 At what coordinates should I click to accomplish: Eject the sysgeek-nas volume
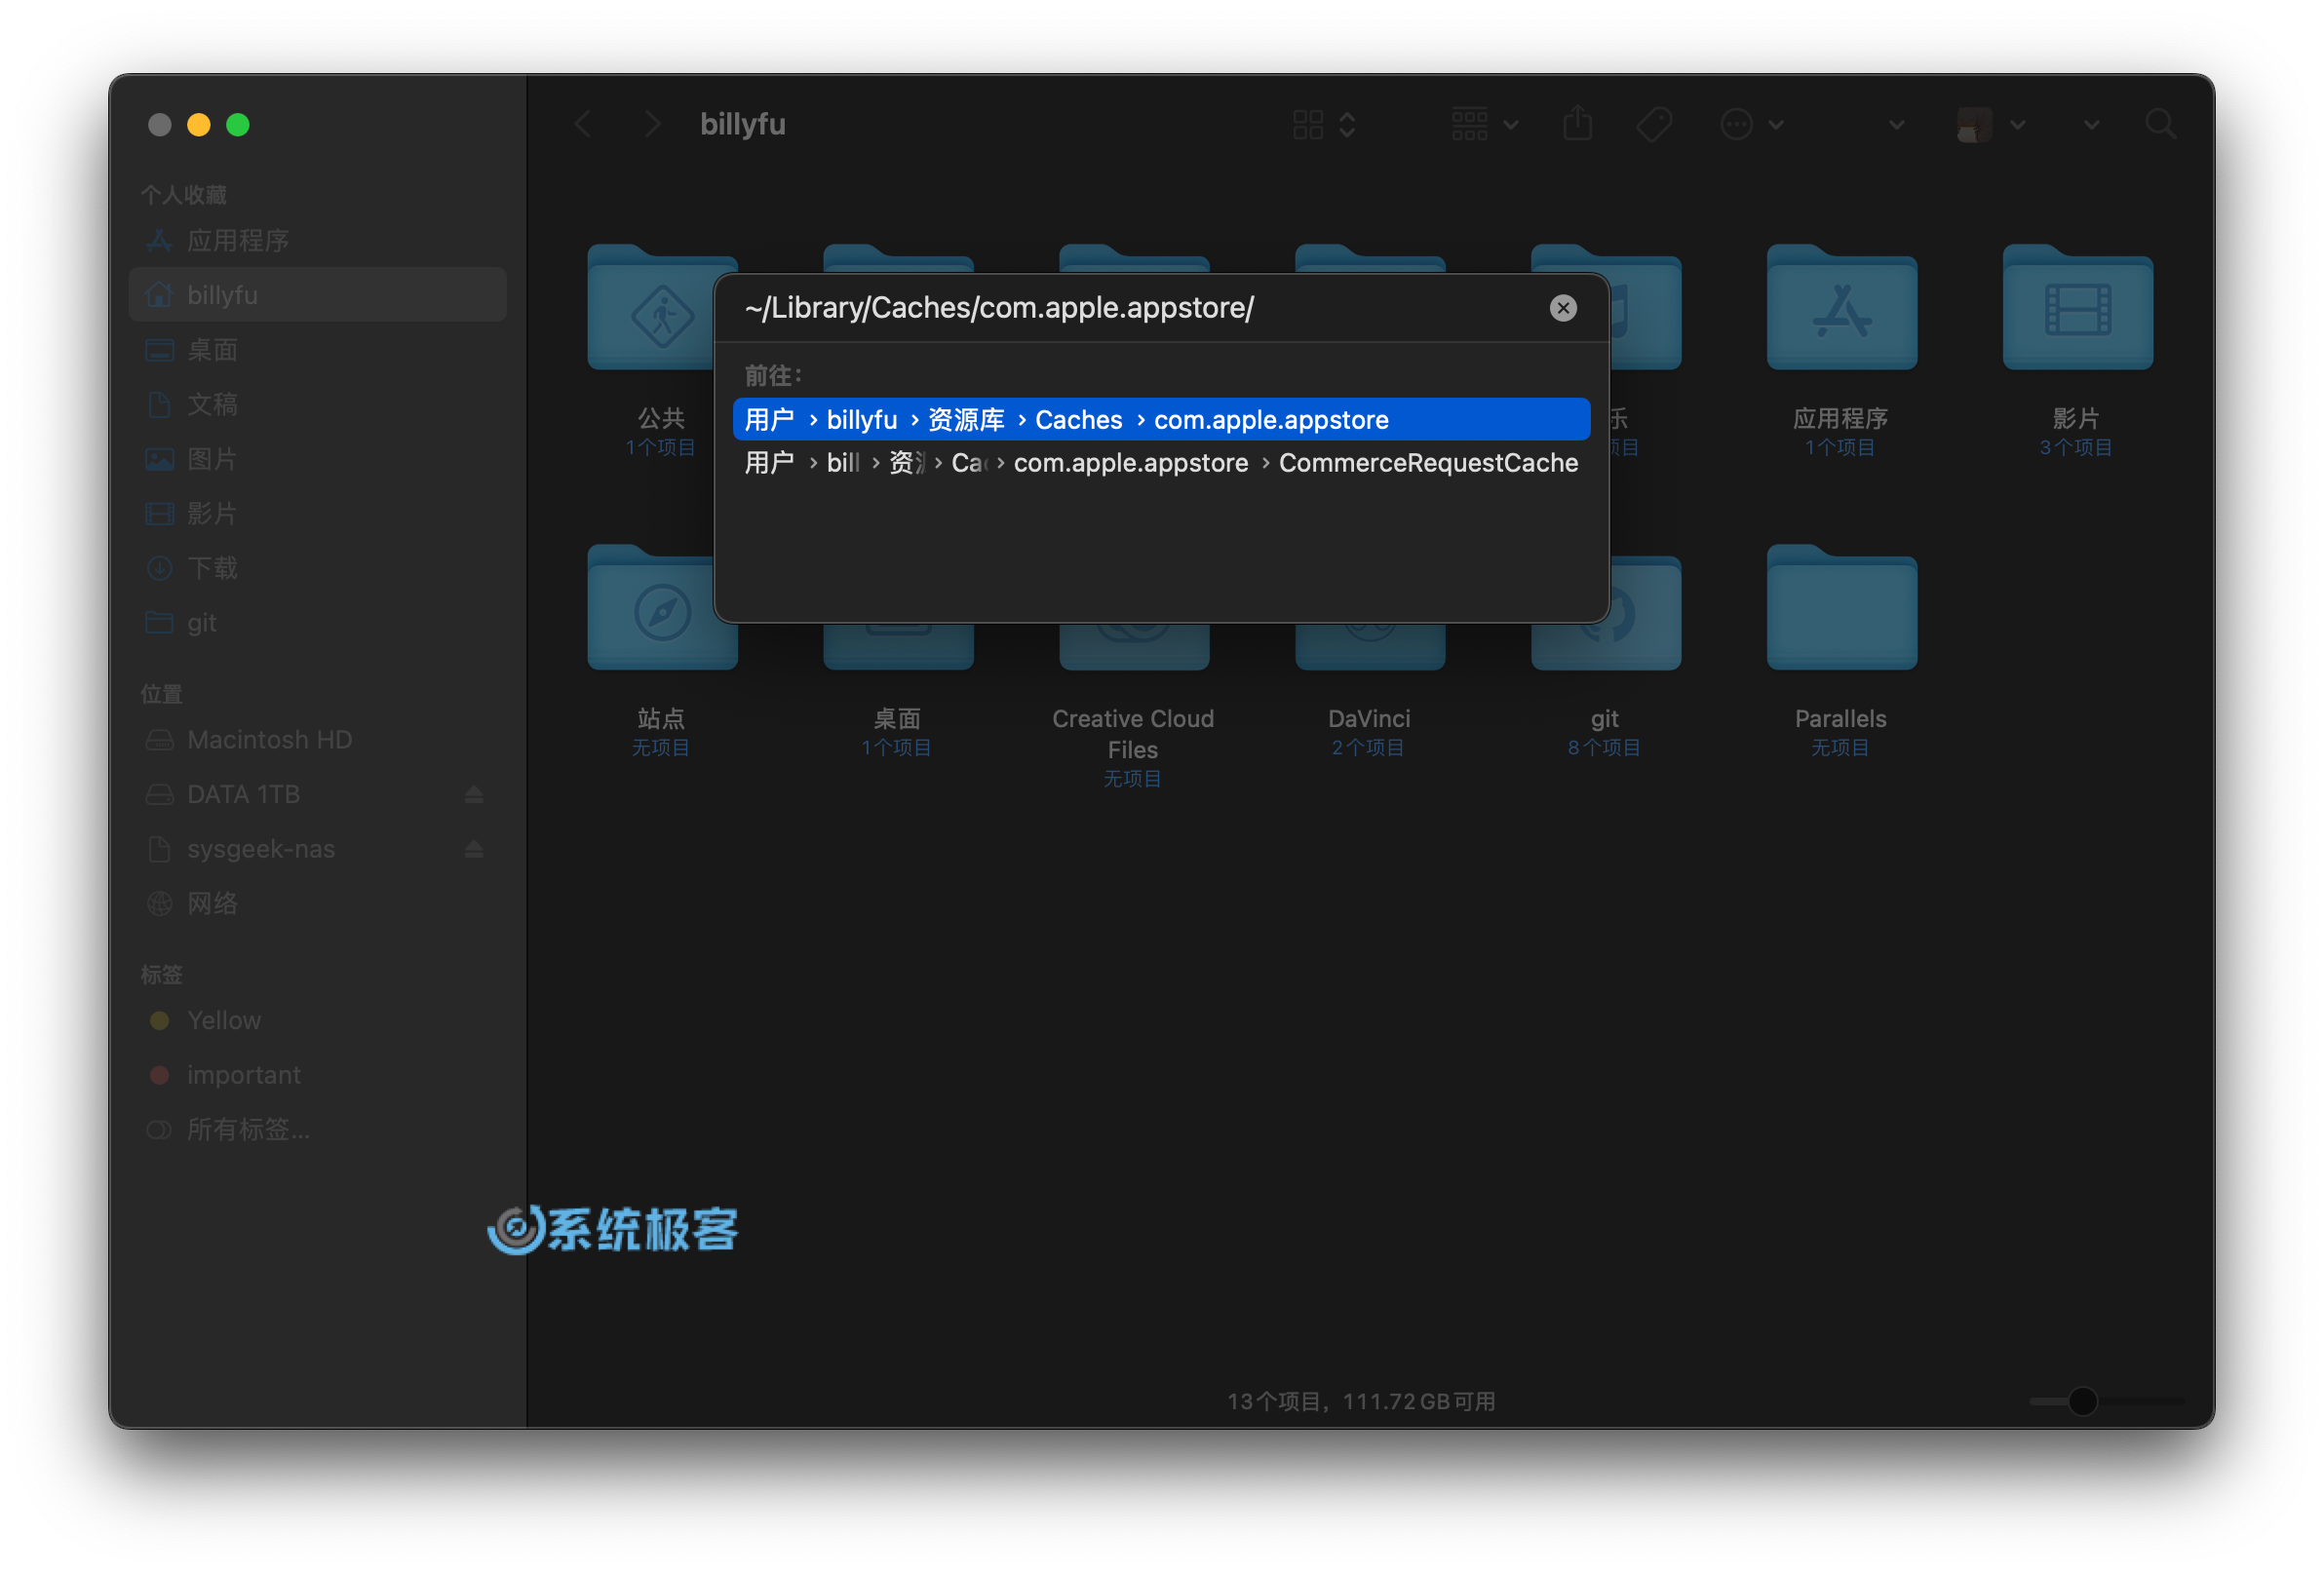(x=474, y=848)
